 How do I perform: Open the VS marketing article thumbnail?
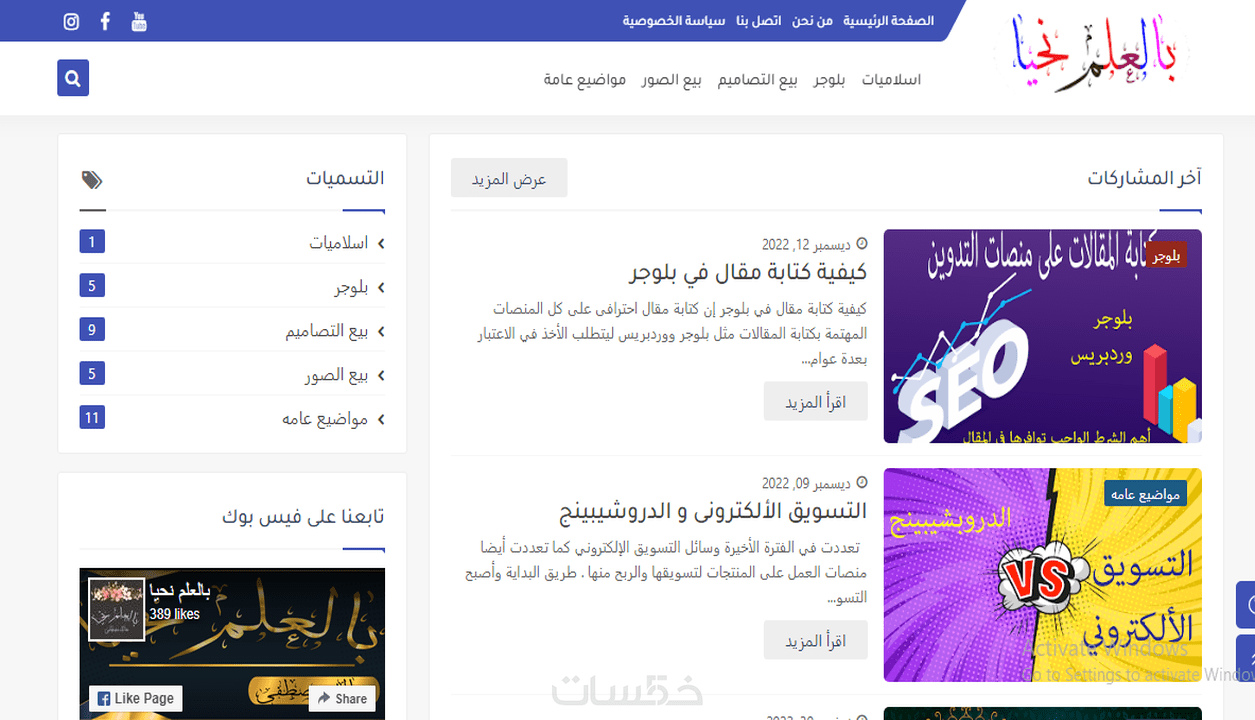1043,575
